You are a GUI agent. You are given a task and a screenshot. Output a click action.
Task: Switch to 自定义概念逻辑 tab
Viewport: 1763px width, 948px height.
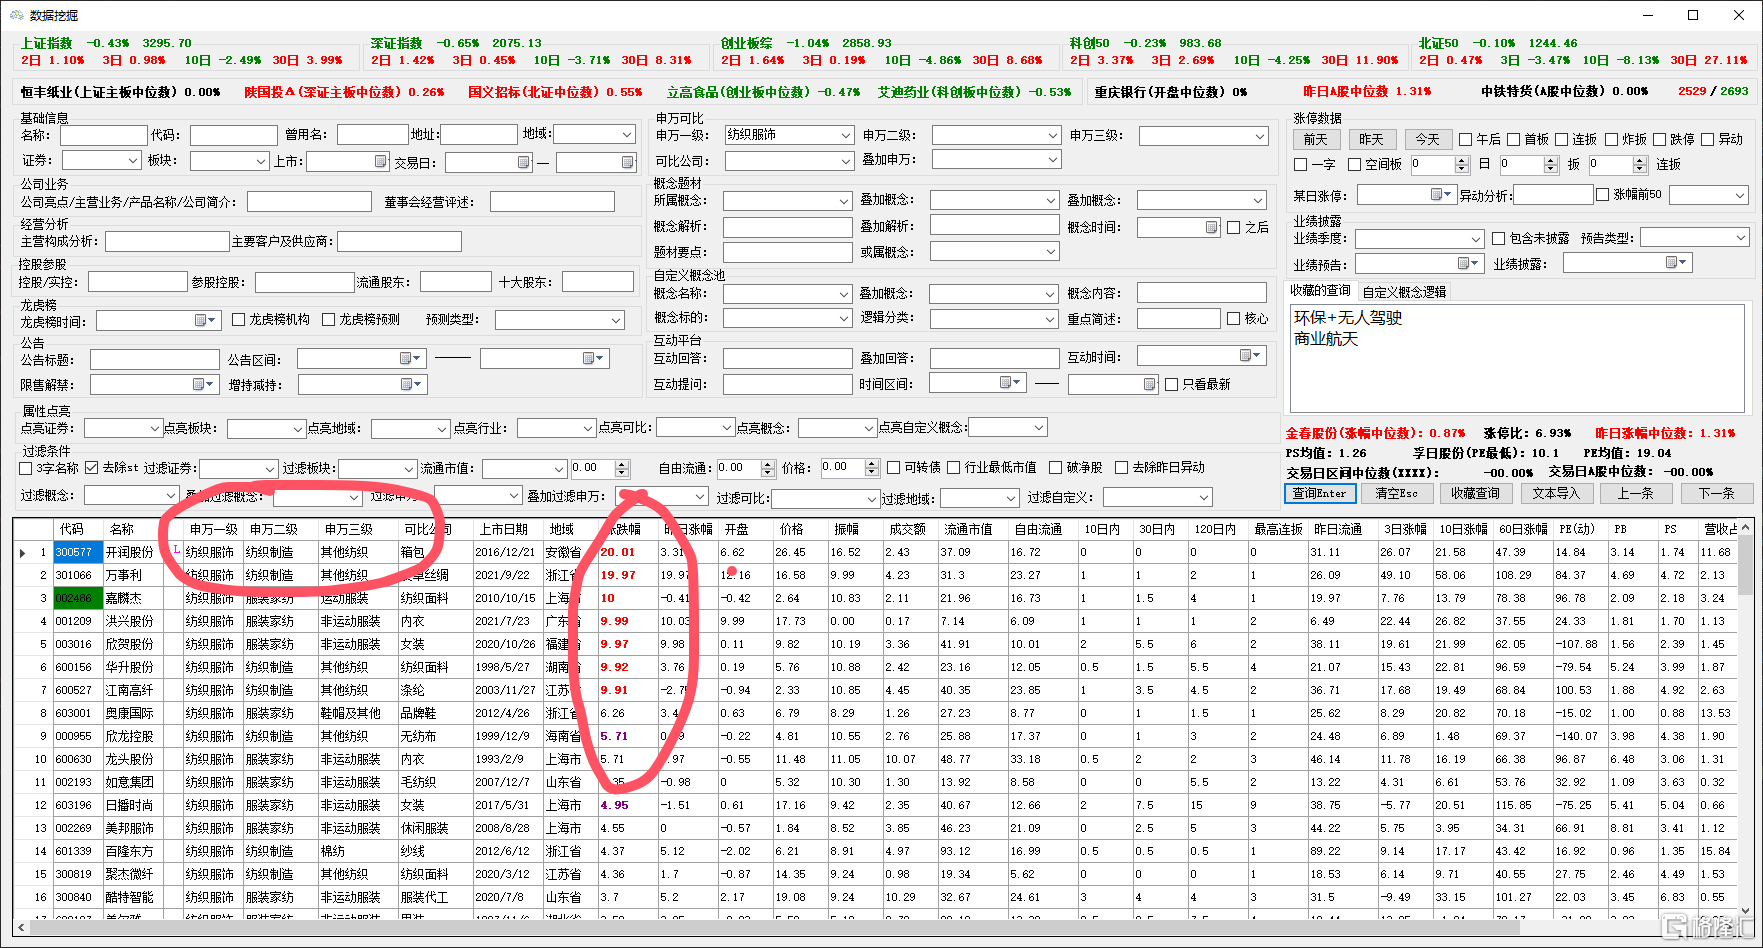(1404, 292)
